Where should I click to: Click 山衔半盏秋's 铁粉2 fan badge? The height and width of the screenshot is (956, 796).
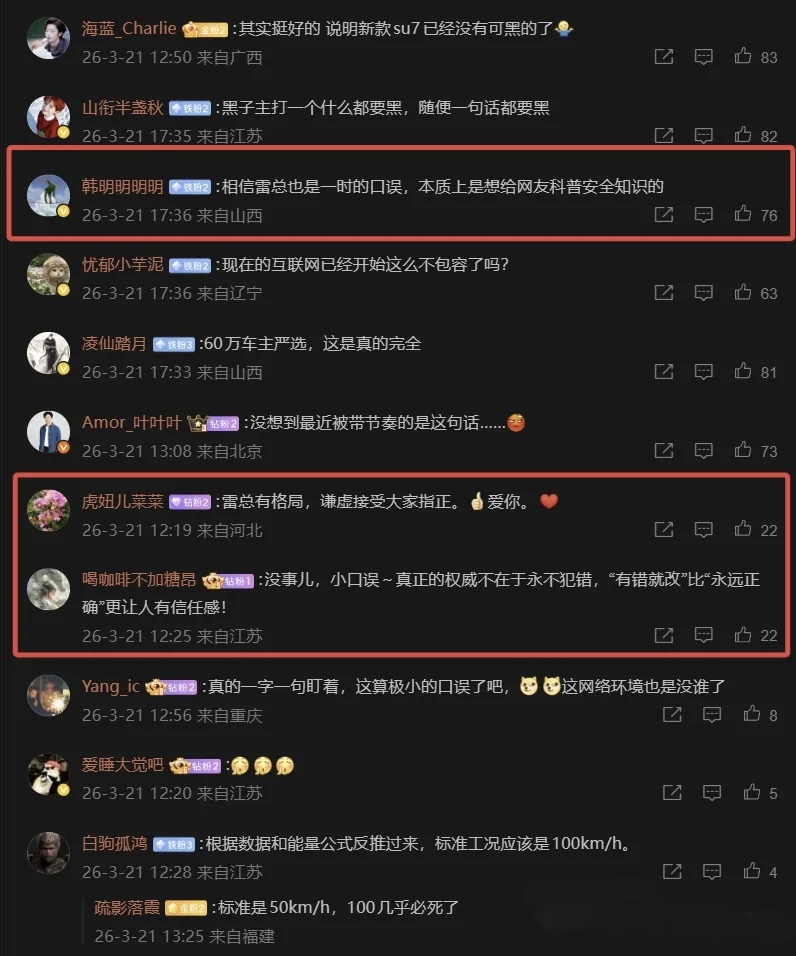190,109
